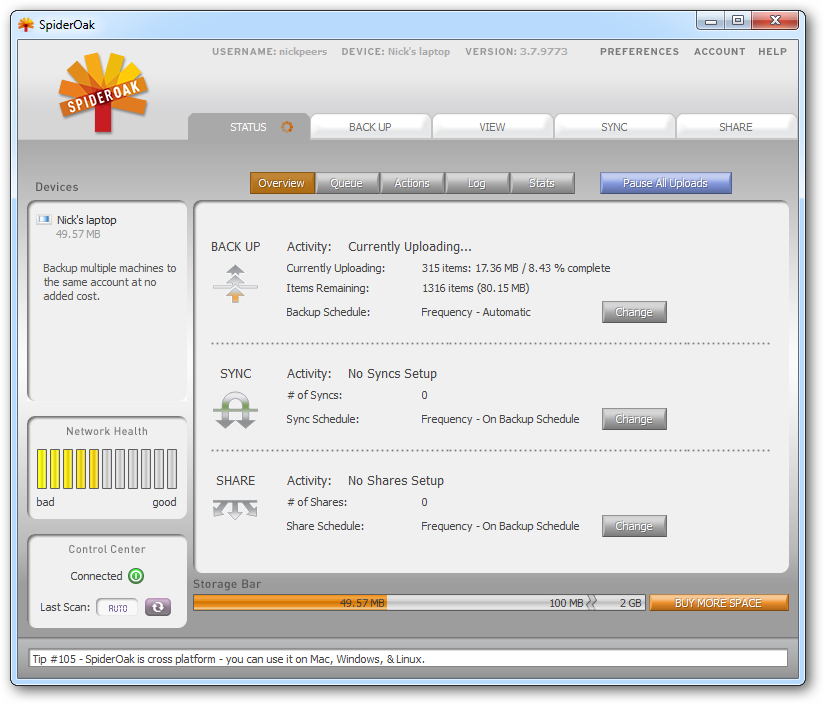Open the HELP menu

coord(772,51)
